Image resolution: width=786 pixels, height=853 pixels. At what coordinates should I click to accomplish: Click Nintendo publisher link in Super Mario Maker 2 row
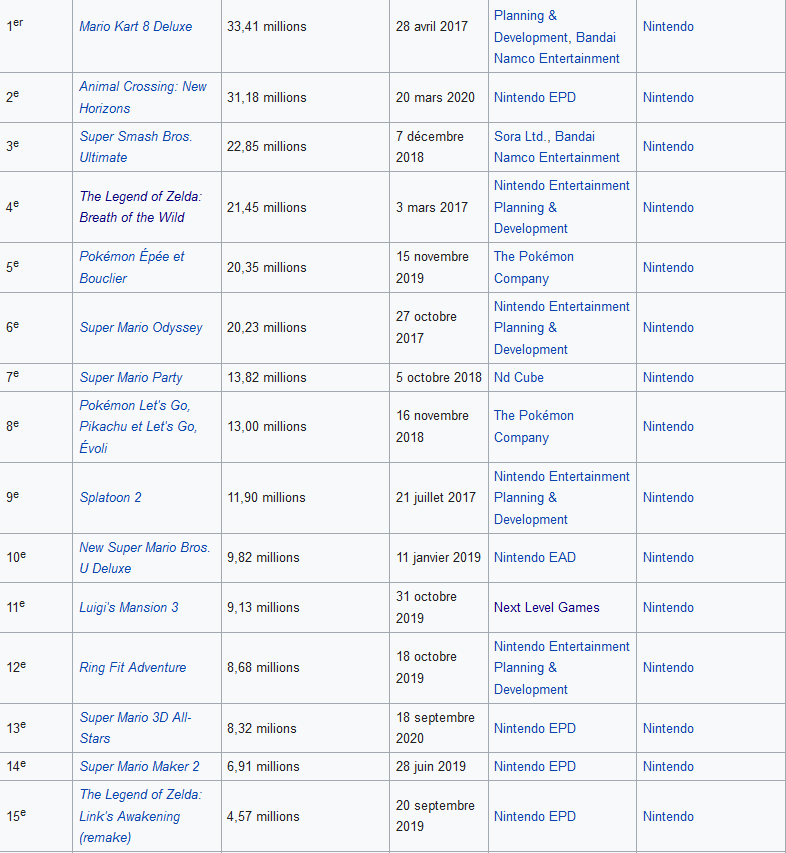click(x=668, y=767)
